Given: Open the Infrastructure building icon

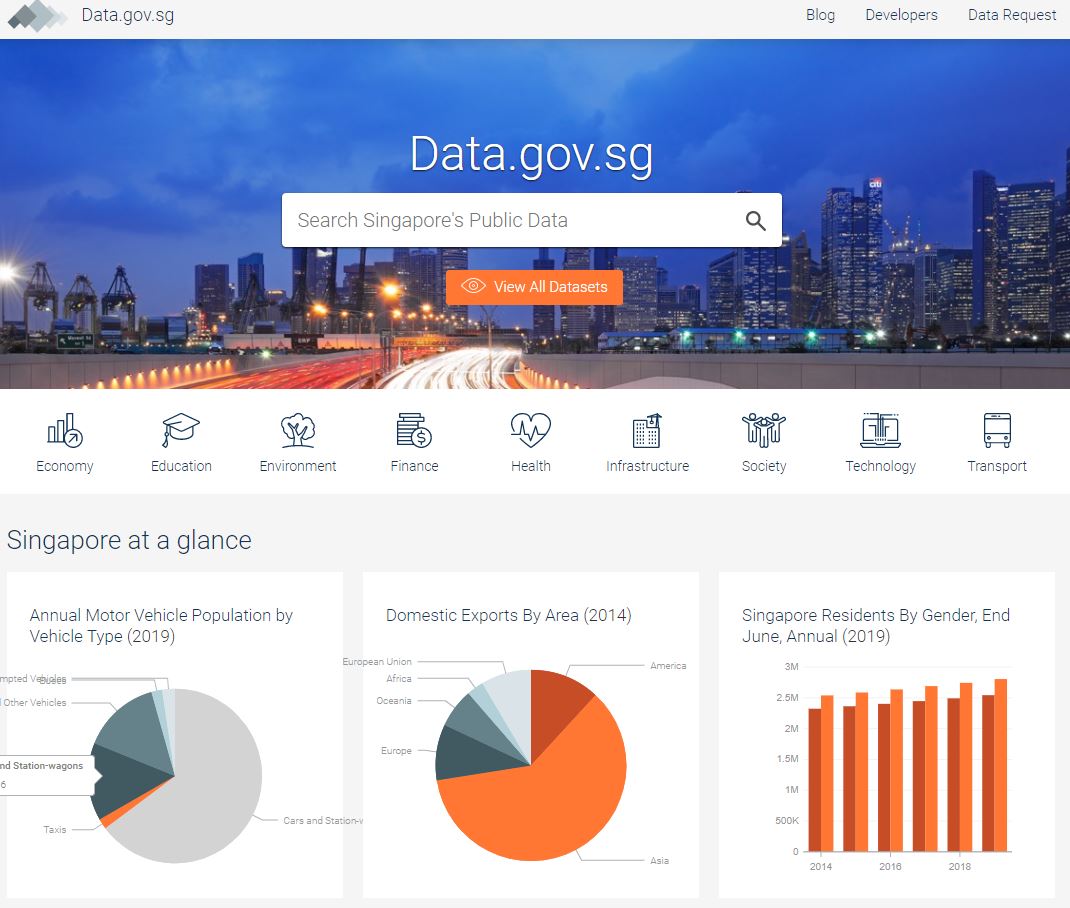Looking at the screenshot, I should (x=647, y=430).
